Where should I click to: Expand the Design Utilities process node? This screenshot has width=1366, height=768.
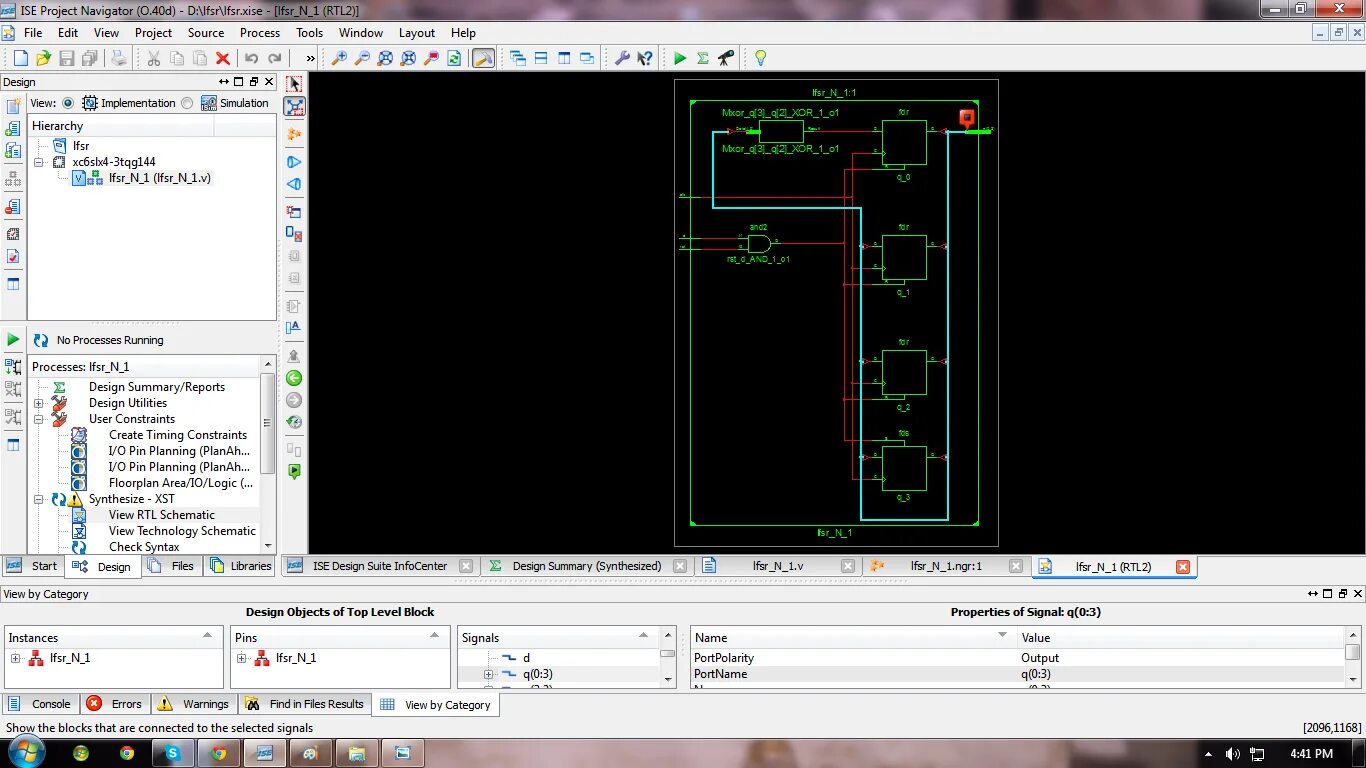coord(39,403)
